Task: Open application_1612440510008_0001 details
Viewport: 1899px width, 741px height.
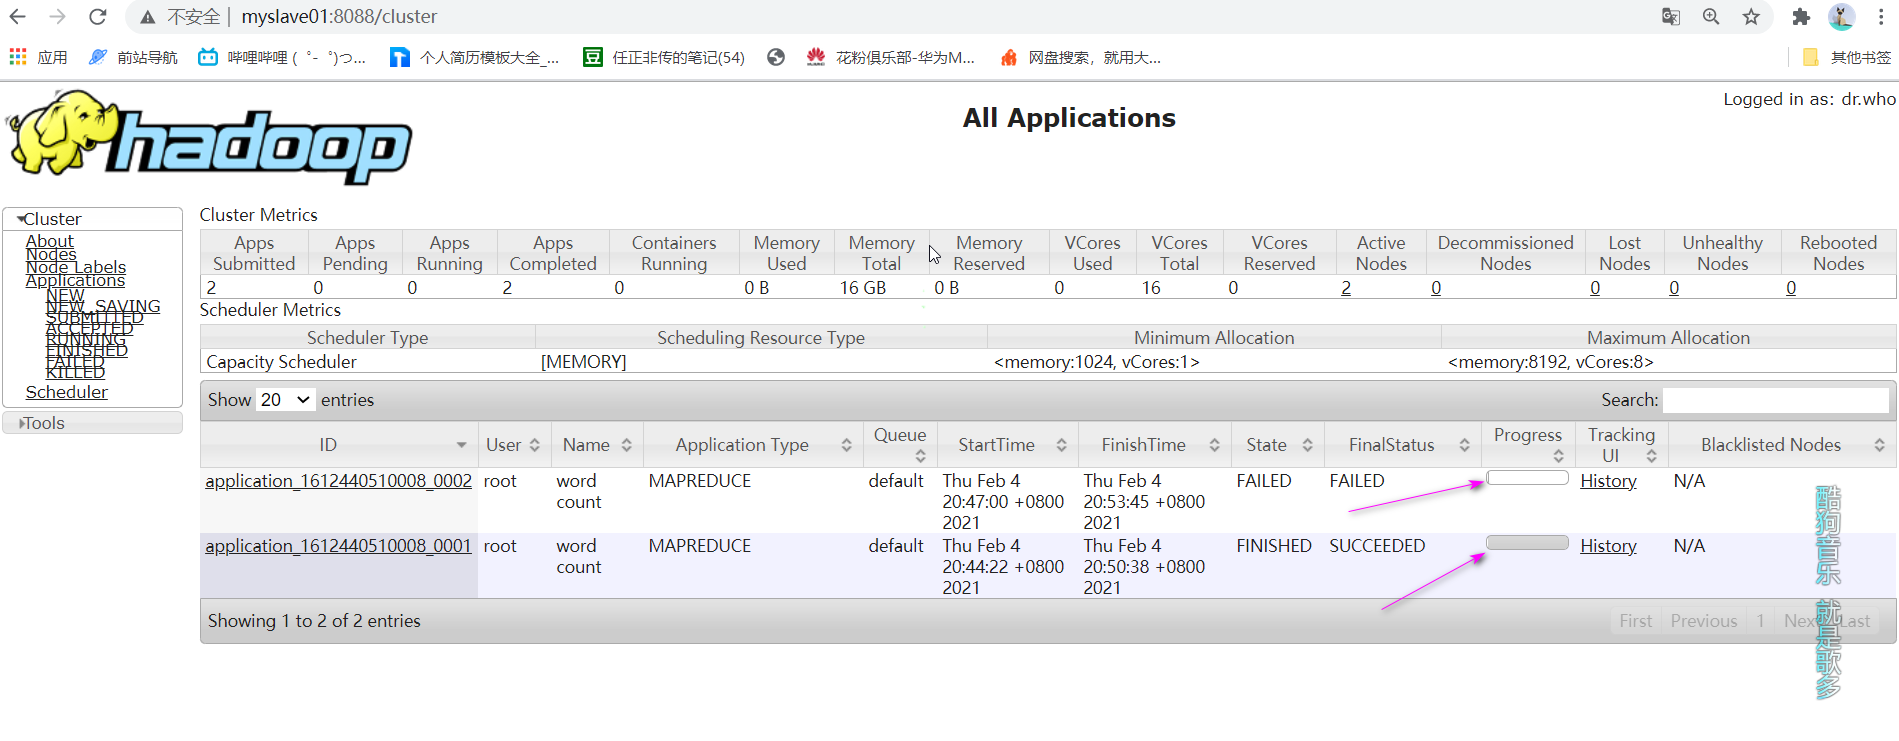Action: [x=338, y=546]
